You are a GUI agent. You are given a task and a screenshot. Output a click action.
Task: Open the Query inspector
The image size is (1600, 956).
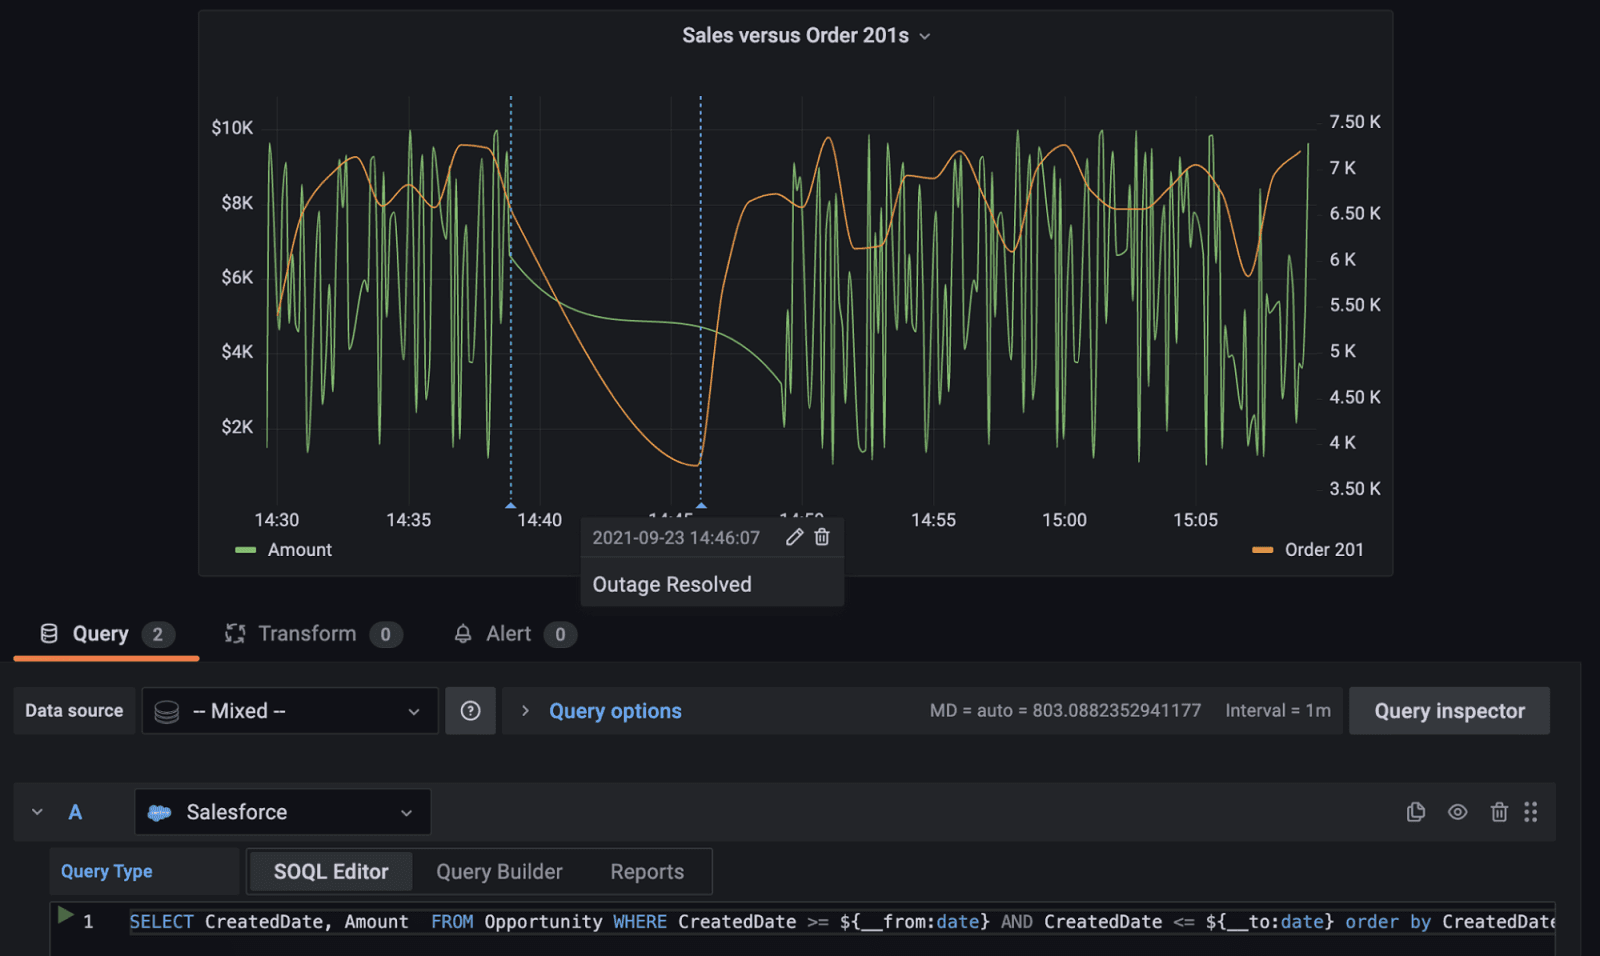click(x=1449, y=711)
